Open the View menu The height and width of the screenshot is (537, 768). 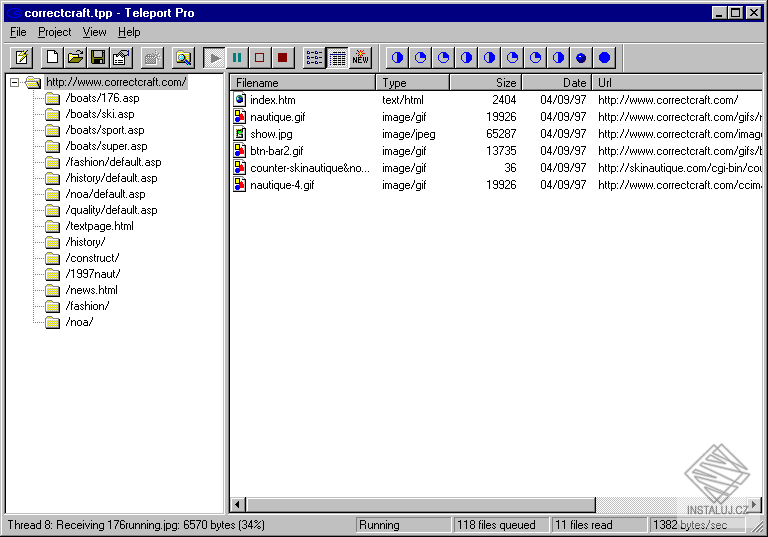pyautogui.click(x=94, y=32)
